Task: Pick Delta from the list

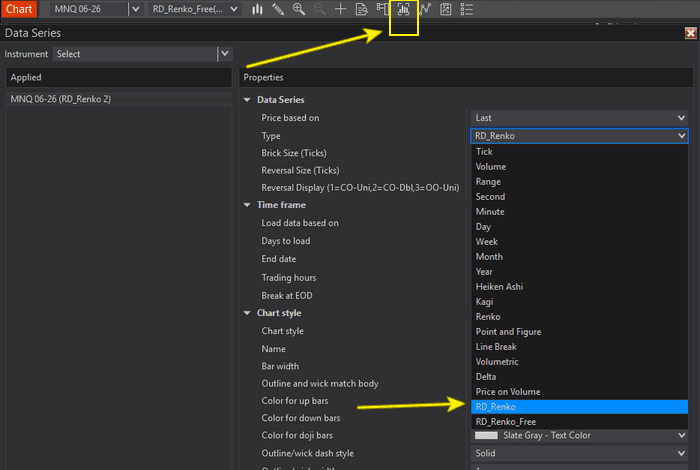Action: pyautogui.click(x=579, y=377)
